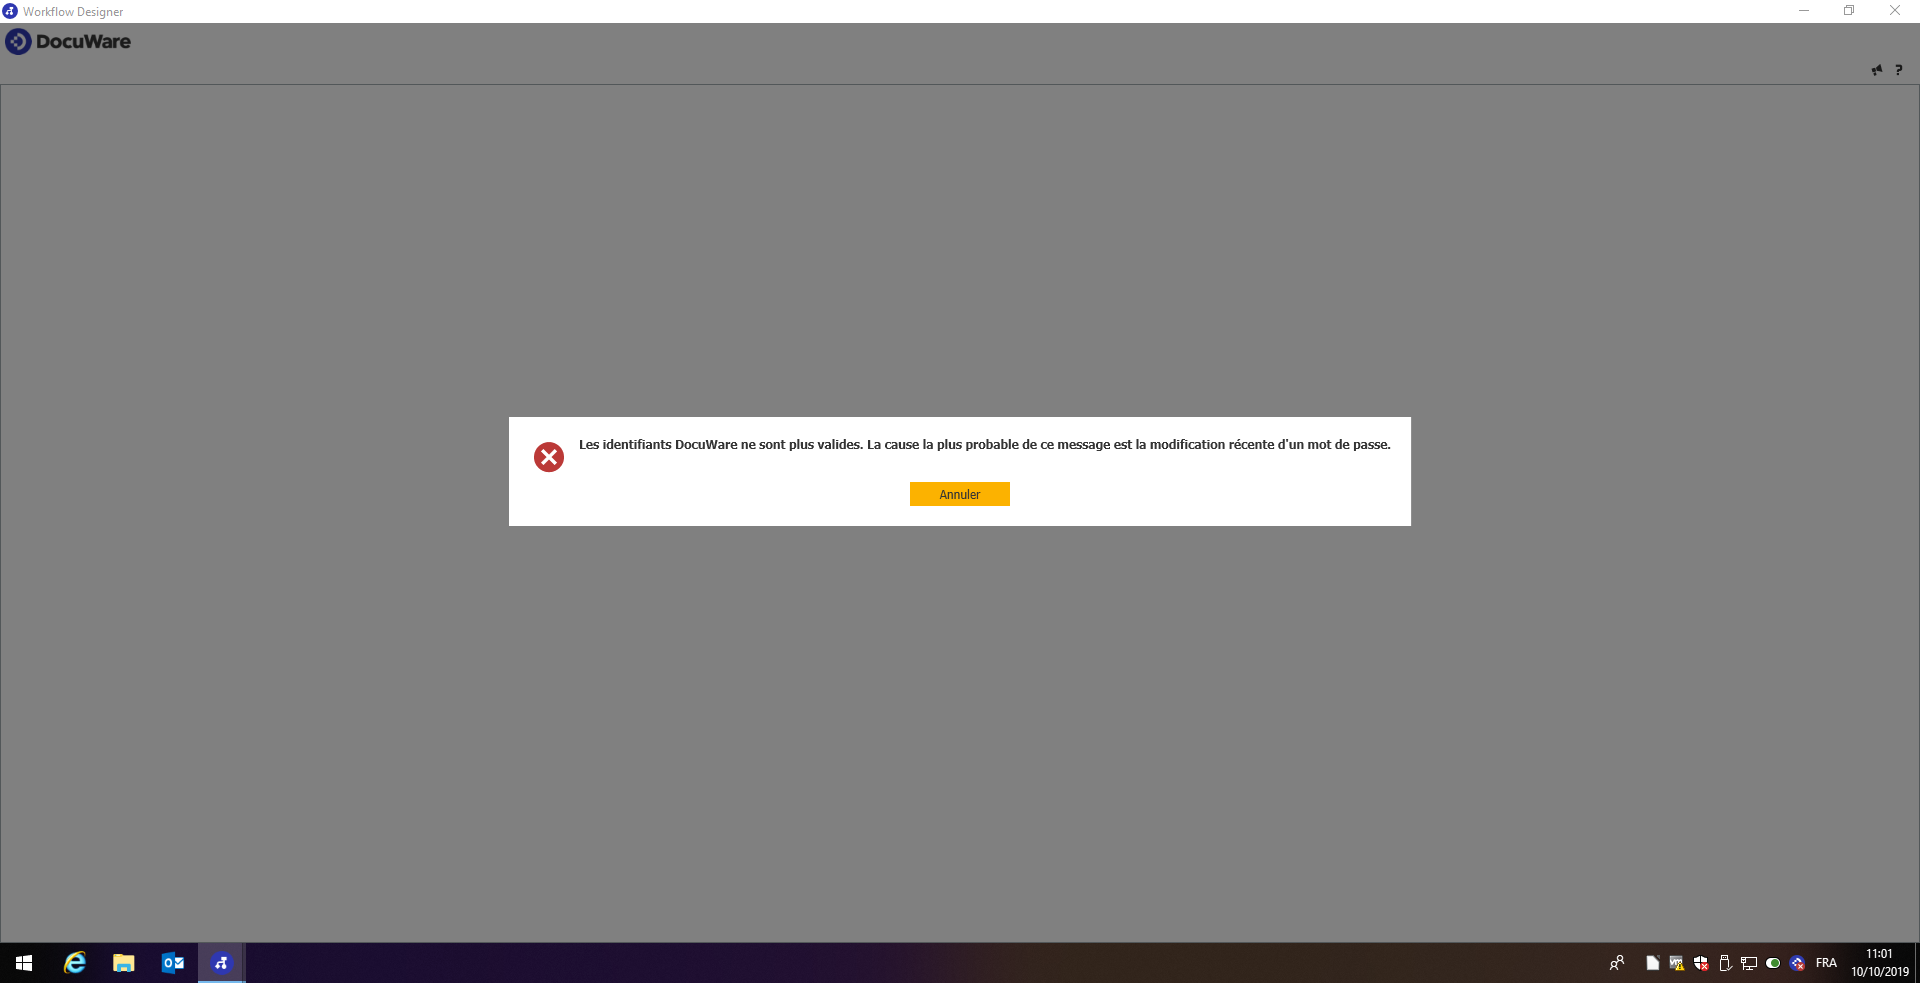Click the VMware Tools tray icon

[1677, 963]
